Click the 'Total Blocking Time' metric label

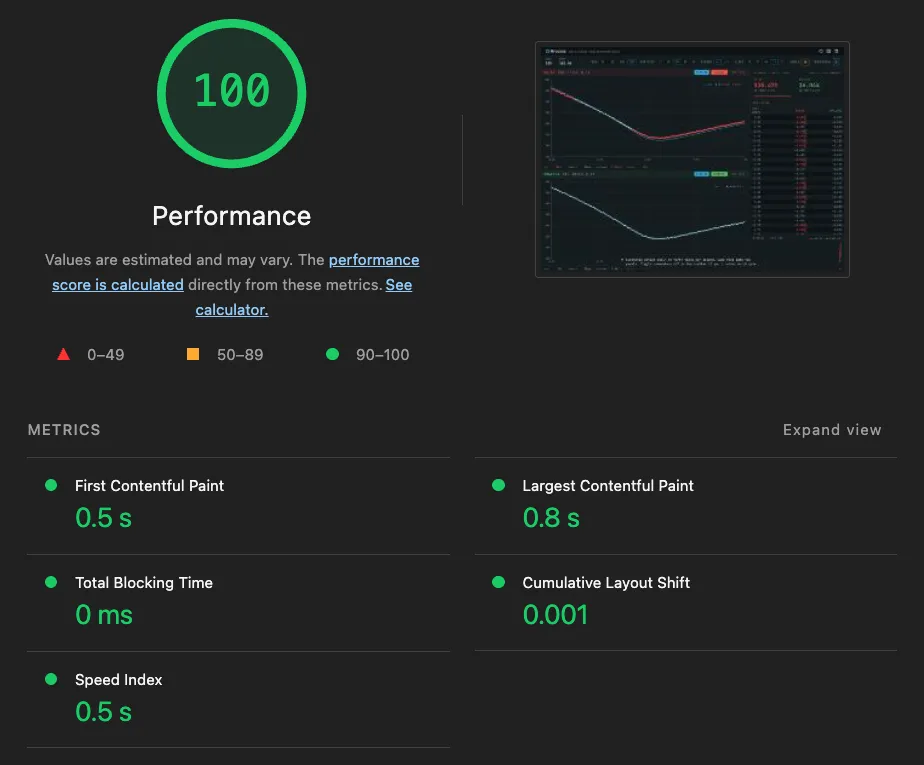144,582
